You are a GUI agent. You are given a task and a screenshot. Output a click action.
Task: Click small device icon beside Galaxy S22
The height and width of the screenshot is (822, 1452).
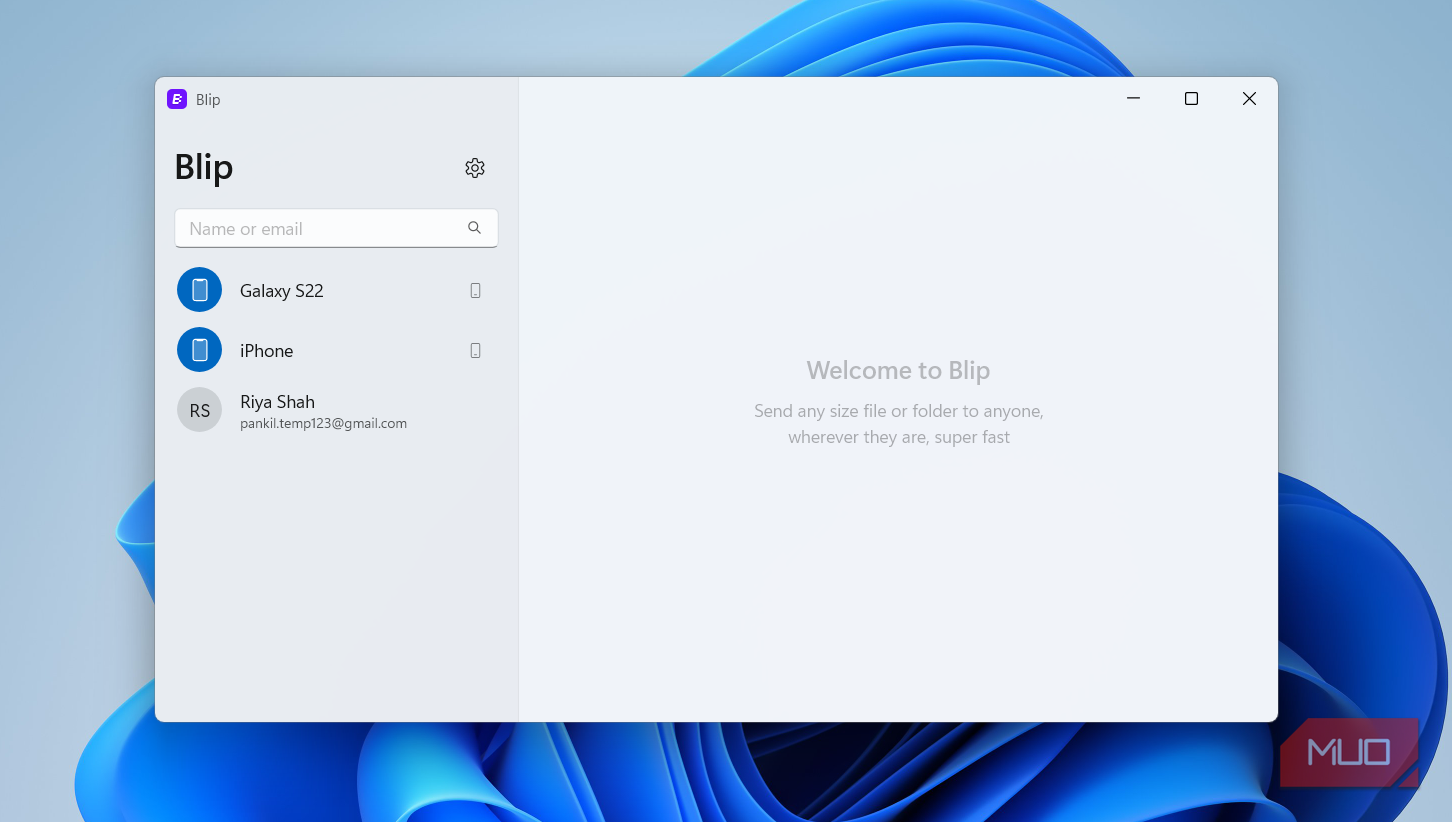(x=475, y=290)
